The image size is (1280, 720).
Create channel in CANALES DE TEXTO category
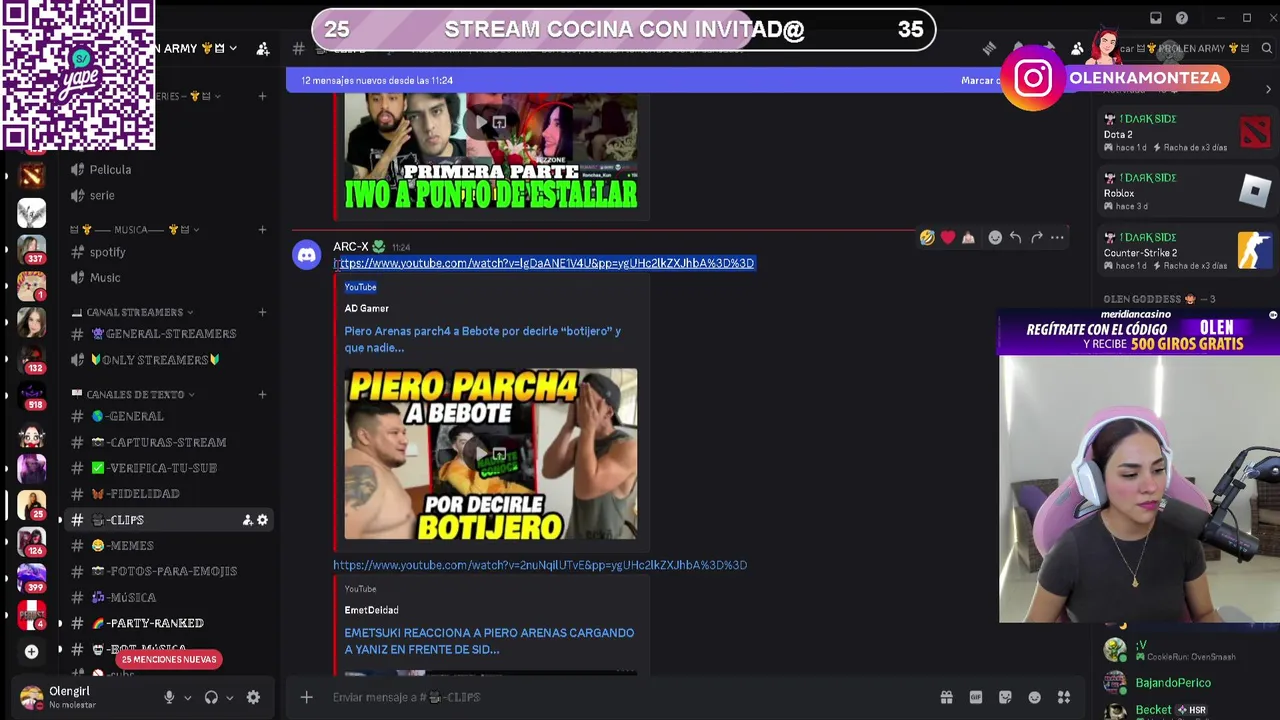coord(262,394)
